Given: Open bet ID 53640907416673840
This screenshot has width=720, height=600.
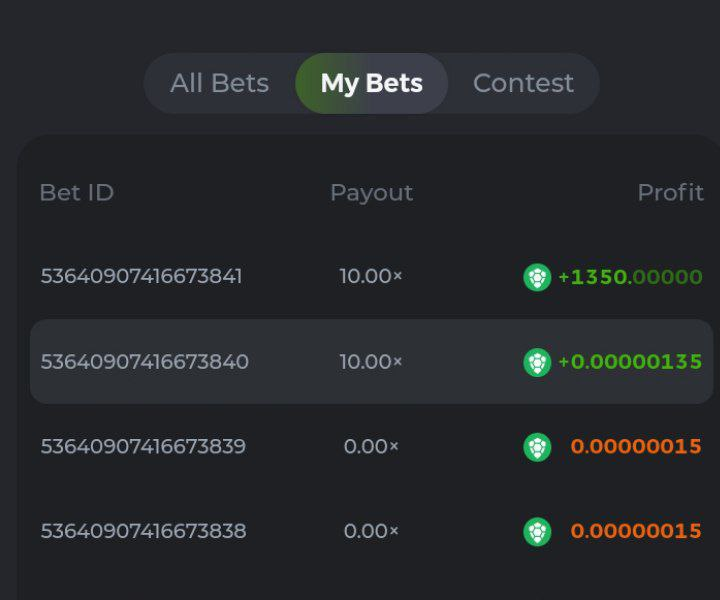Looking at the screenshot, I should click(144, 361).
